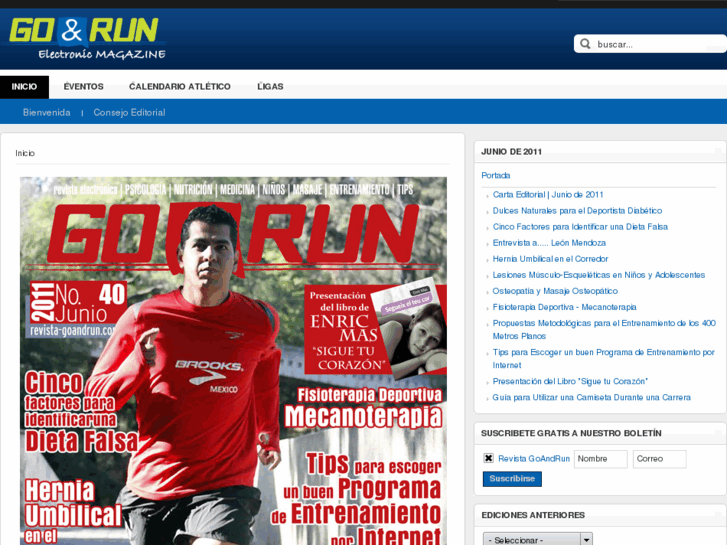The height and width of the screenshot is (545, 727).
Task: Open Carta Editorial | Junio de 2011
Action: (548, 195)
